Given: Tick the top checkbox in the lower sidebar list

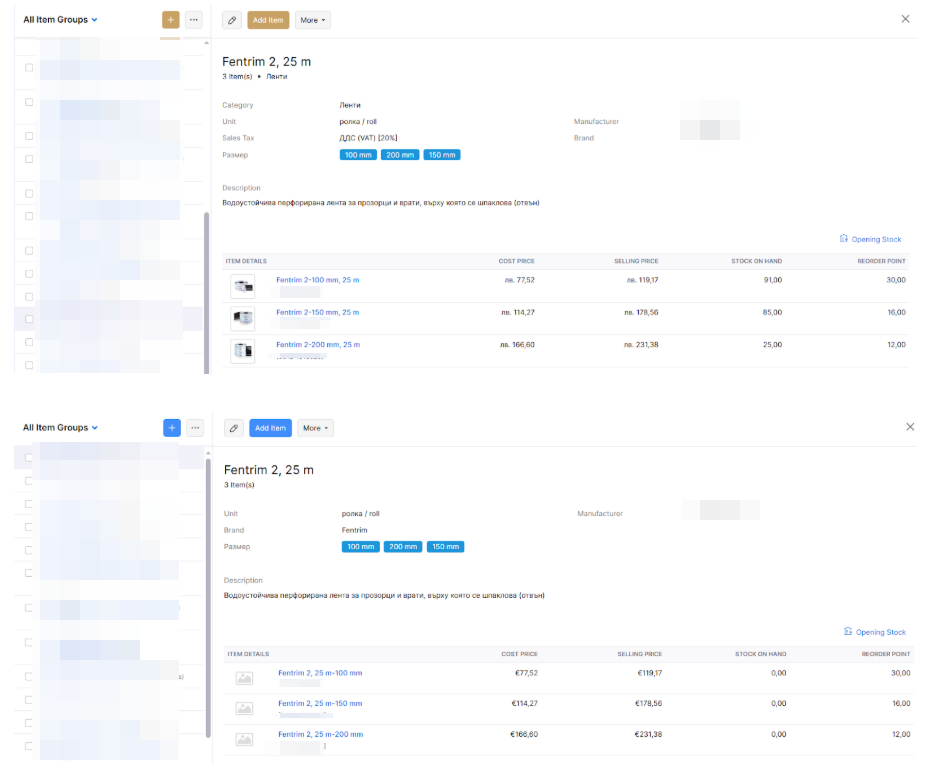Looking at the screenshot, I should (x=28, y=456).
